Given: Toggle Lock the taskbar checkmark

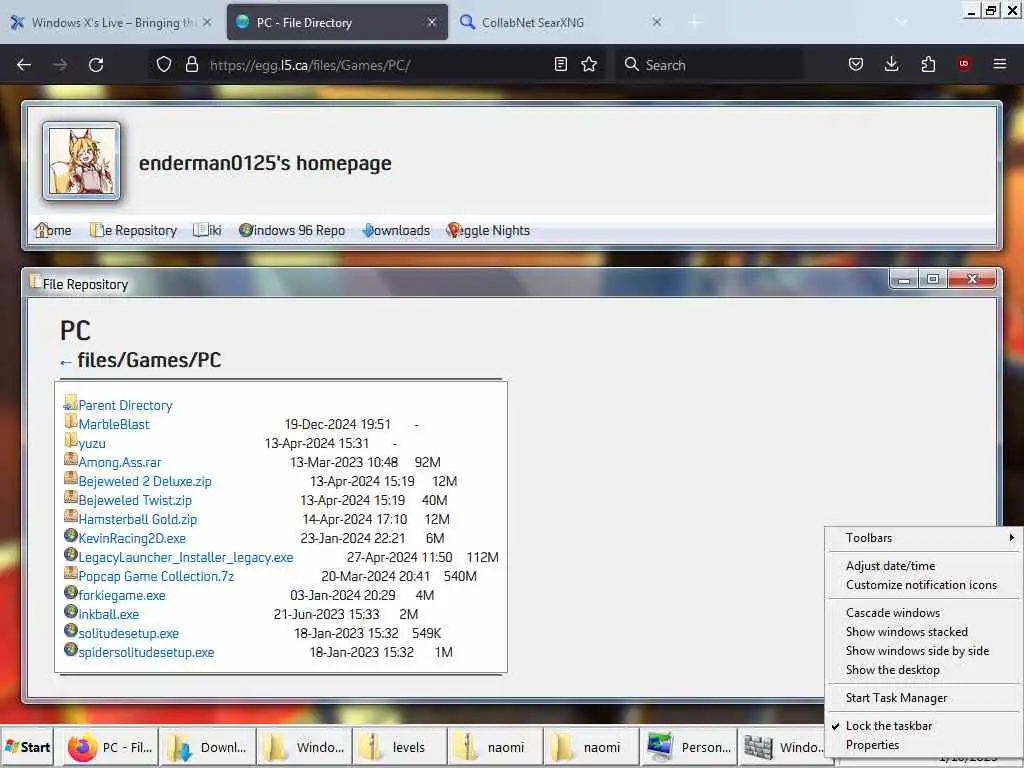Looking at the screenshot, I should [923, 726].
